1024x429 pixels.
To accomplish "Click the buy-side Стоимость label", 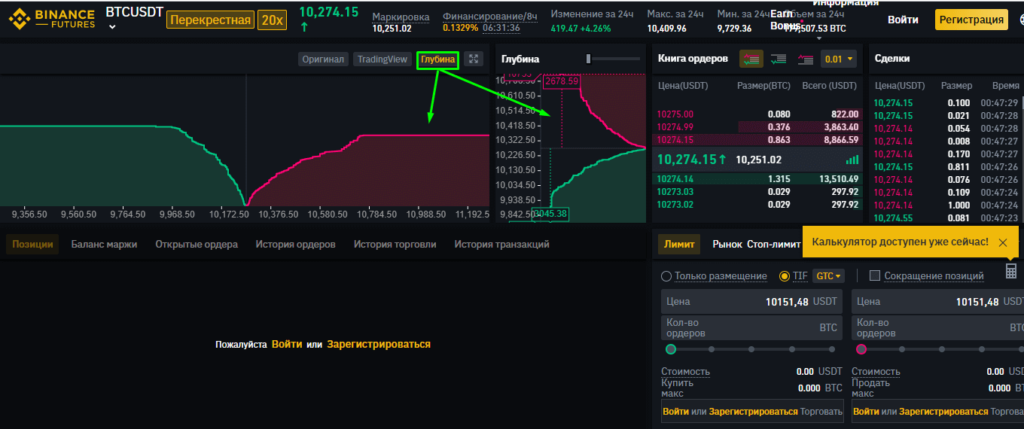I will pyautogui.click(x=685, y=372).
